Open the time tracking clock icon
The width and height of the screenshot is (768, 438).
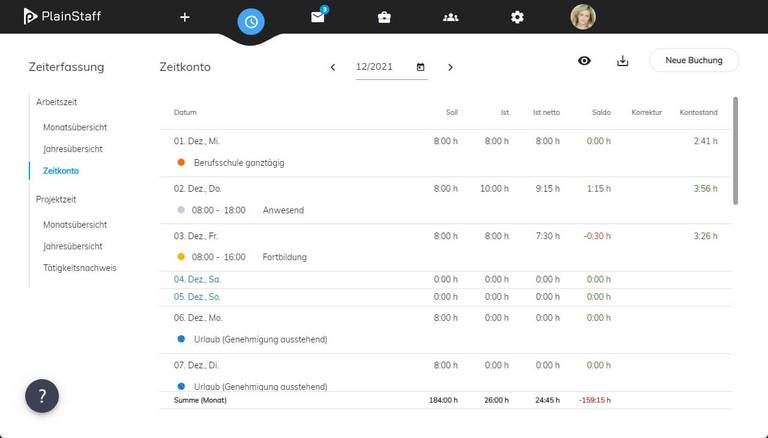[x=251, y=20]
